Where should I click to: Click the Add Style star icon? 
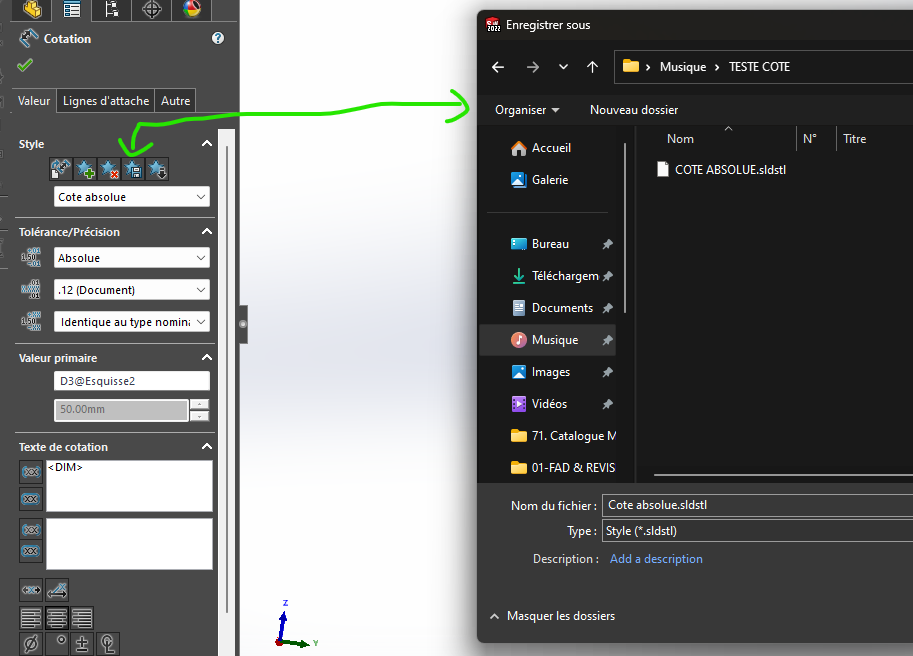pyautogui.click(x=85, y=170)
